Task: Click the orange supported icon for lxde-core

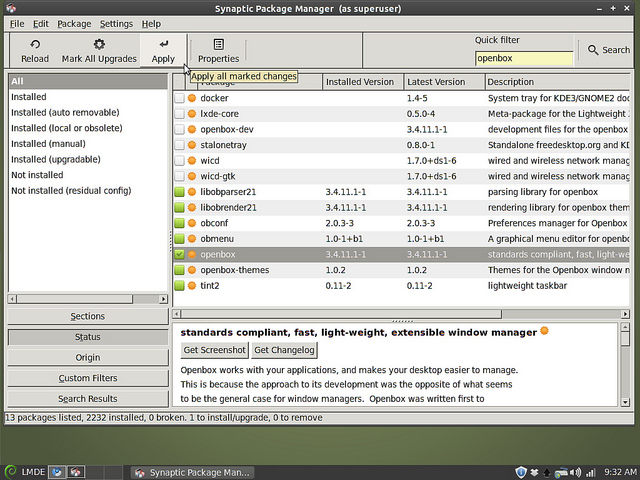Action: click(x=192, y=113)
